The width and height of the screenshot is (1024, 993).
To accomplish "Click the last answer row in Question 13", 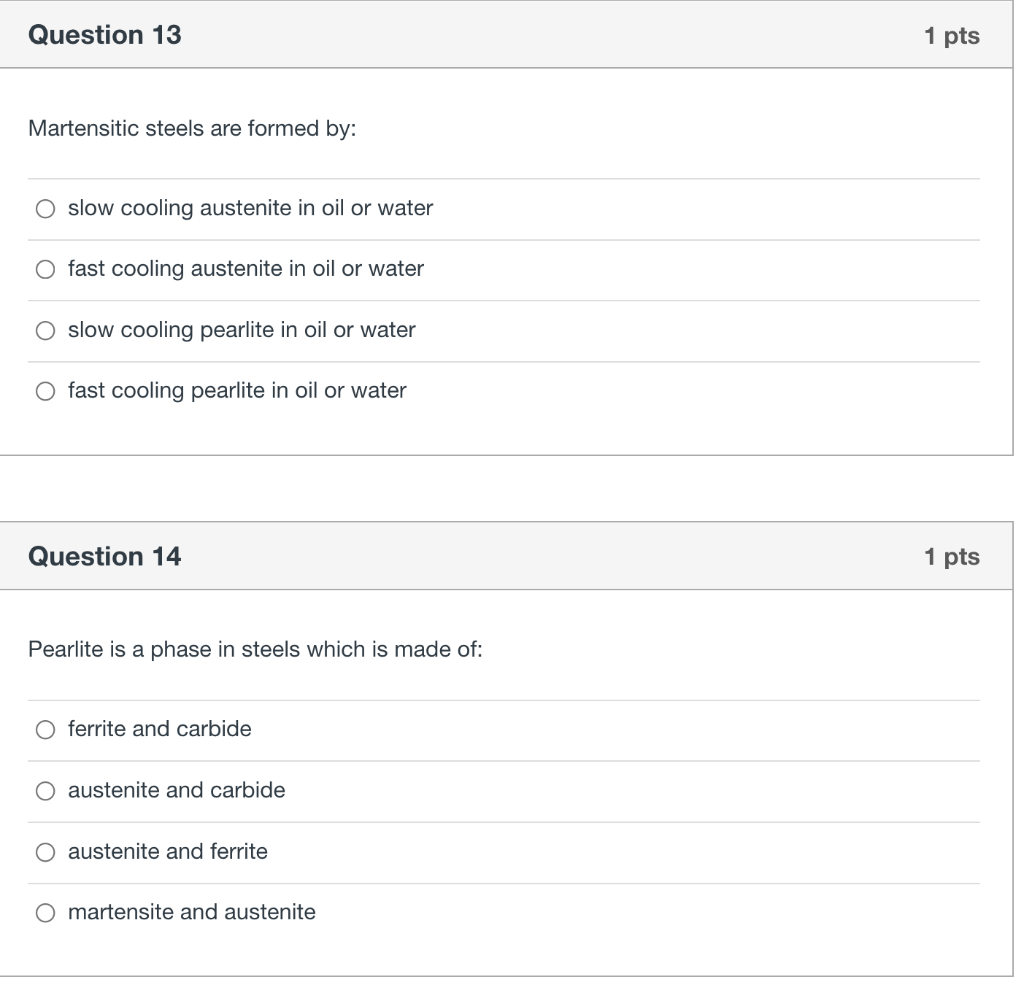I will coord(236,391).
